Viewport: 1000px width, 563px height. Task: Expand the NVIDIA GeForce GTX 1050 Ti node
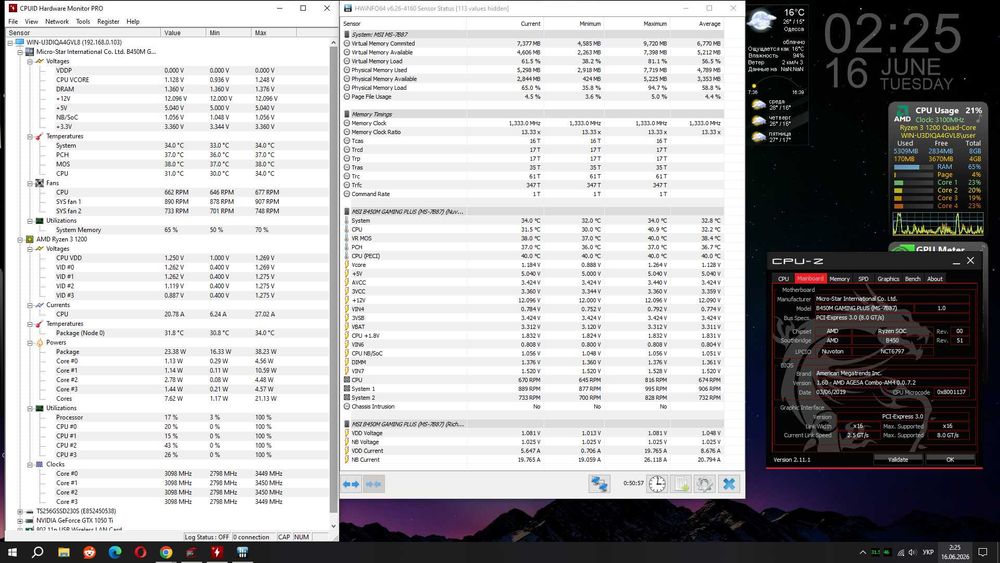click(x=20, y=520)
